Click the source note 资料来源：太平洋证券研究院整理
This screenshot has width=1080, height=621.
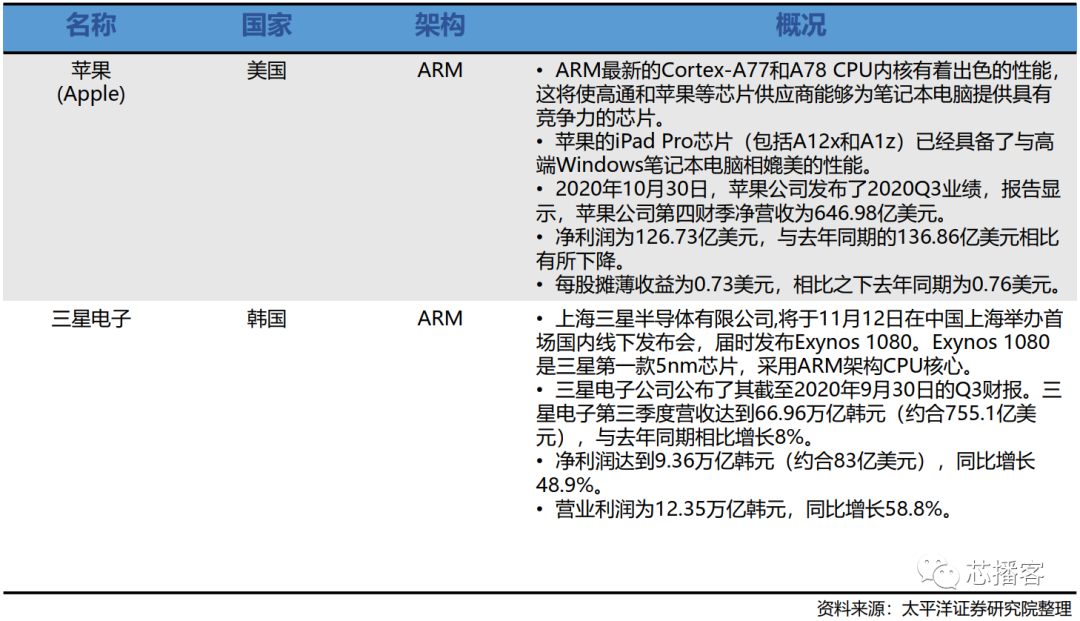coord(944,609)
